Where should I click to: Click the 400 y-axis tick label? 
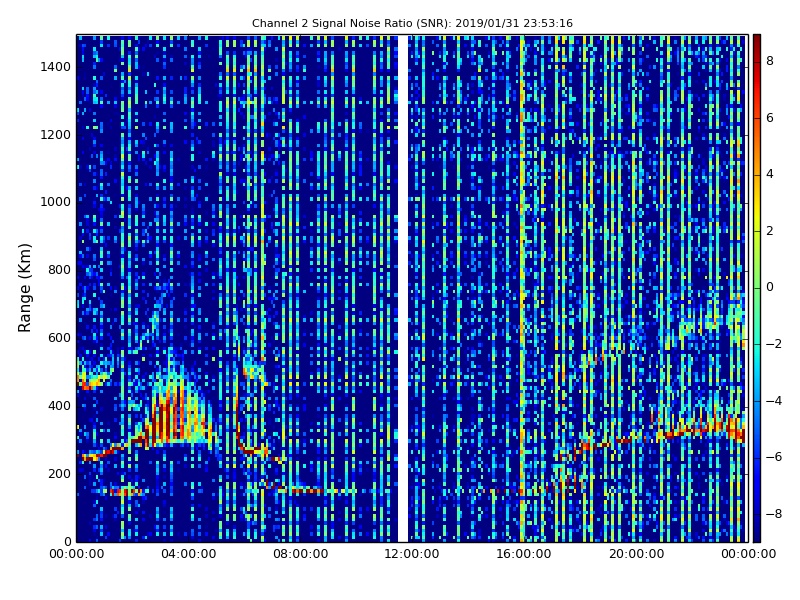click(59, 406)
